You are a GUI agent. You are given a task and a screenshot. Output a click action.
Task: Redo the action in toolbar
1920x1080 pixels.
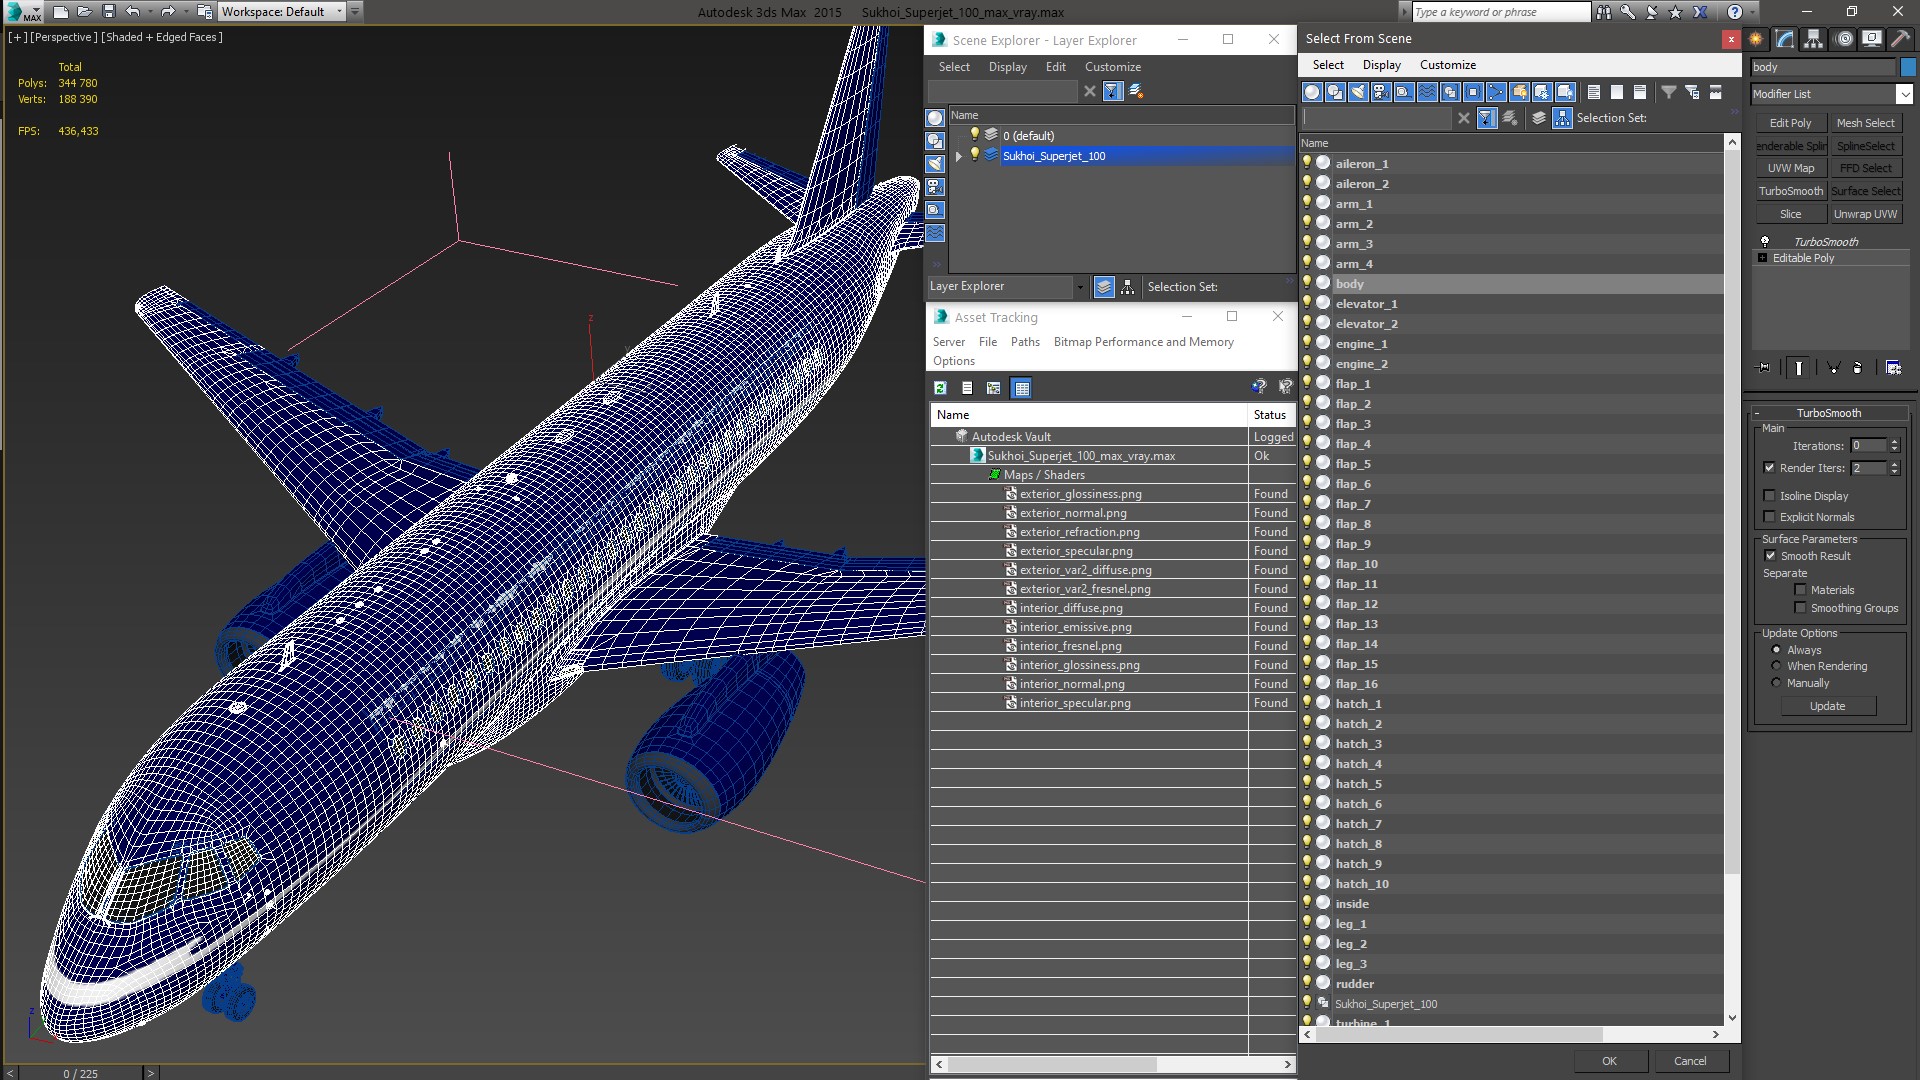tap(167, 12)
